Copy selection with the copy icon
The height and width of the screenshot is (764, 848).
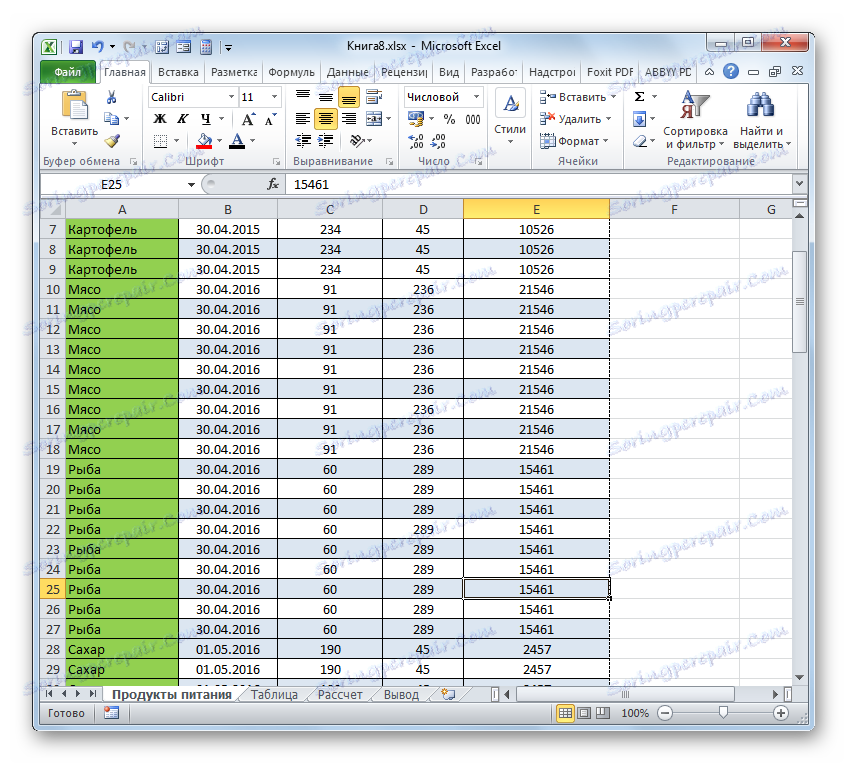[111, 118]
